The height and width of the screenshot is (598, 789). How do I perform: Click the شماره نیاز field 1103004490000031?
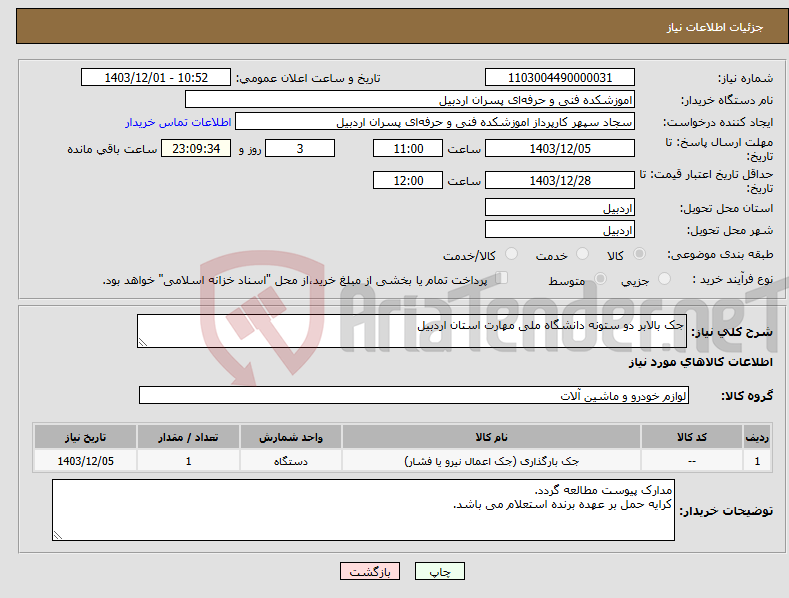pos(560,78)
